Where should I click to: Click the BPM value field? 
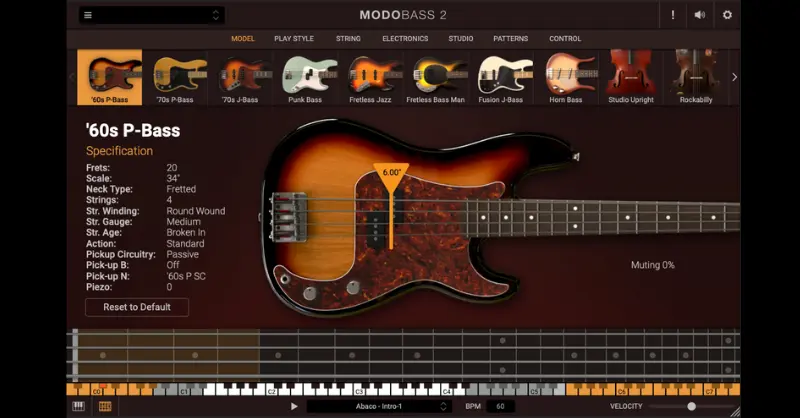(500, 406)
